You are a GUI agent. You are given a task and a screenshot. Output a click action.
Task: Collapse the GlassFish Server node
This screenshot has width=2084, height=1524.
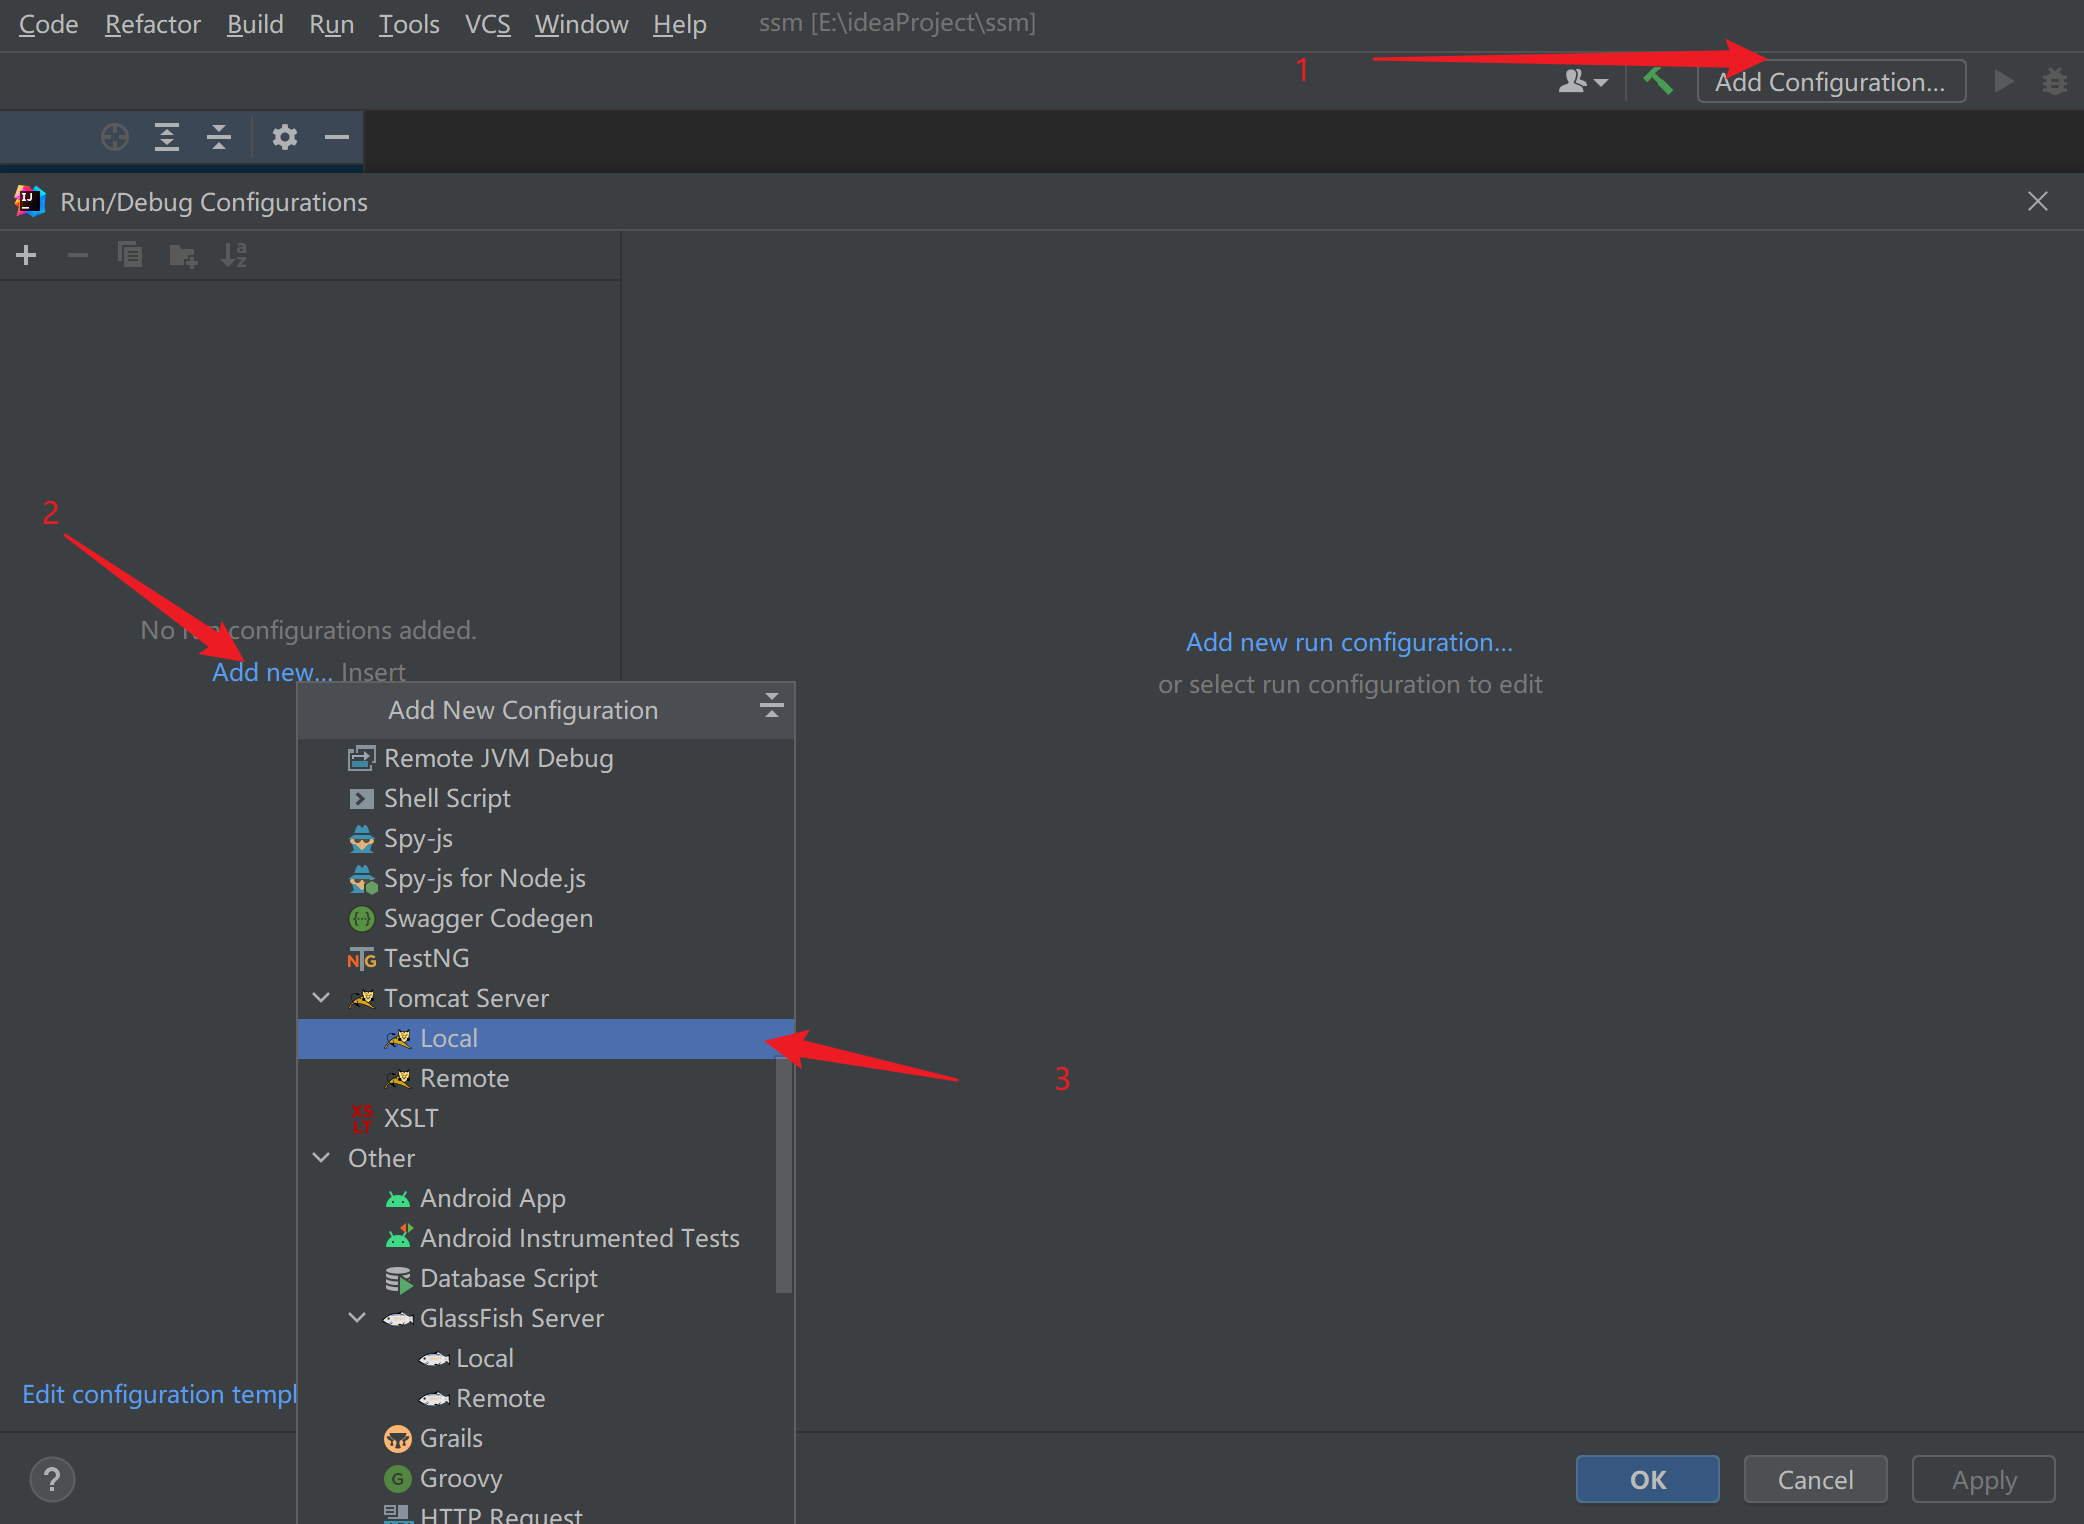(358, 1318)
